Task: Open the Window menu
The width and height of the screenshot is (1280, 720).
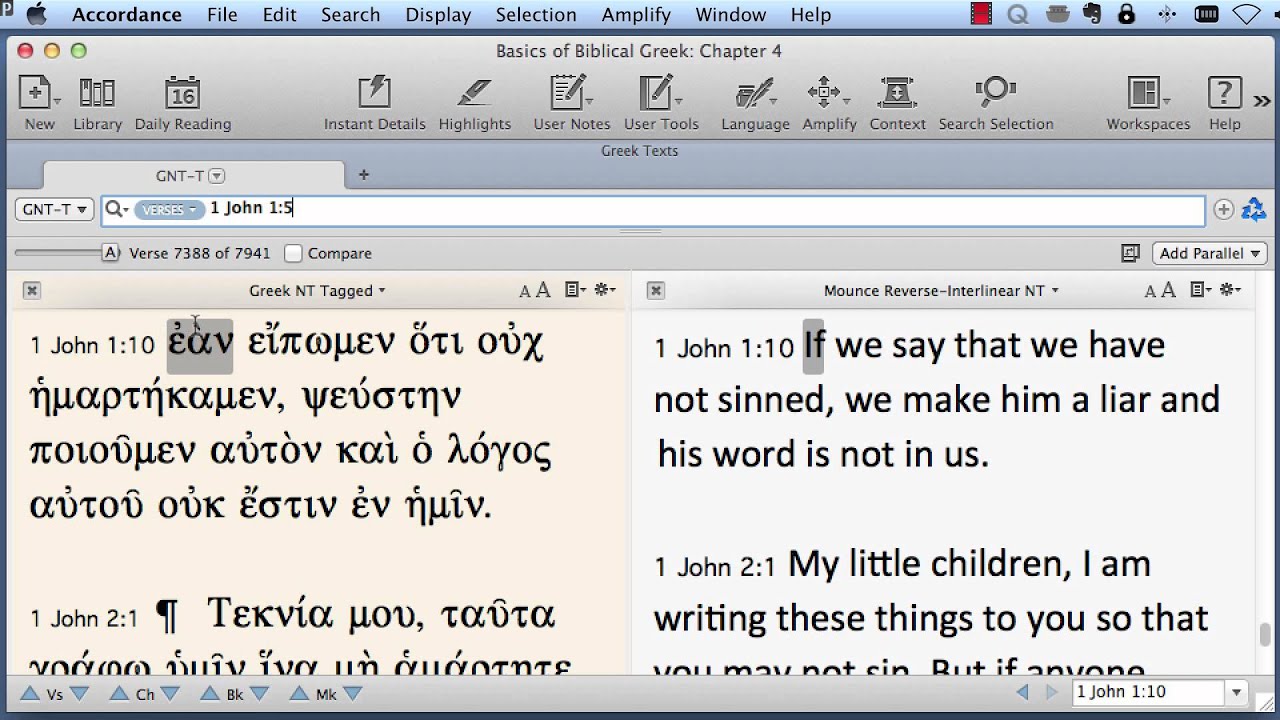Action: (x=731, y=15)
